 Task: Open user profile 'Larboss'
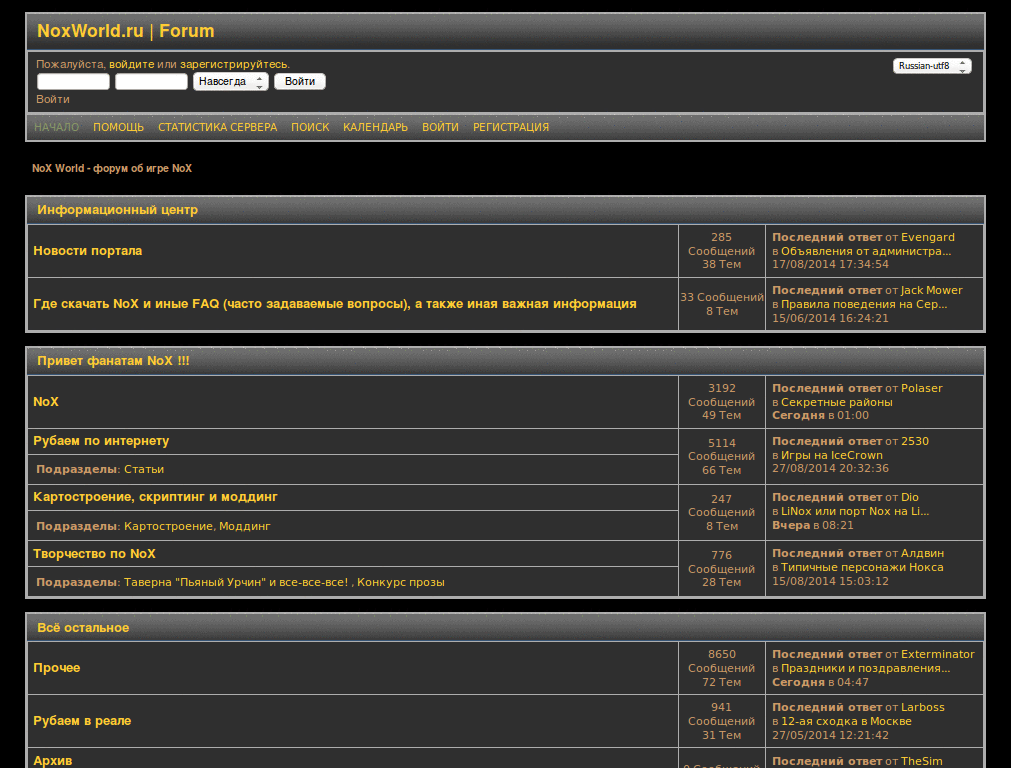pyautogui.click(x=923, y=707)
